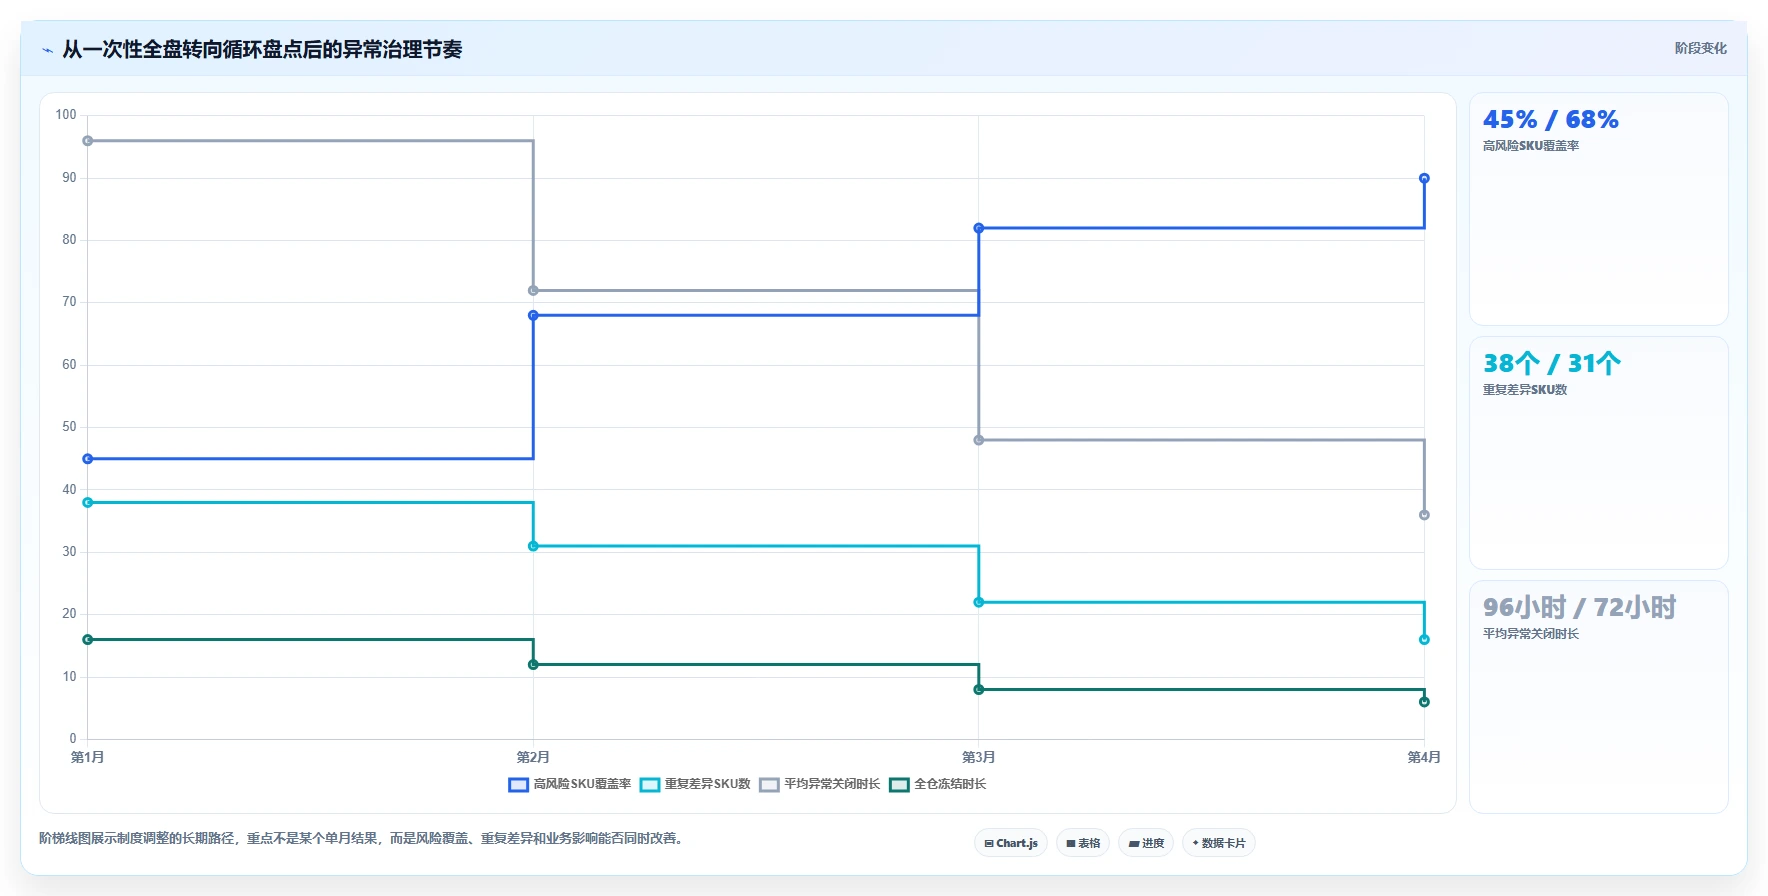
Task: Select the 96小时 / 72小时 close-time card
Action: pos(1599,697)
